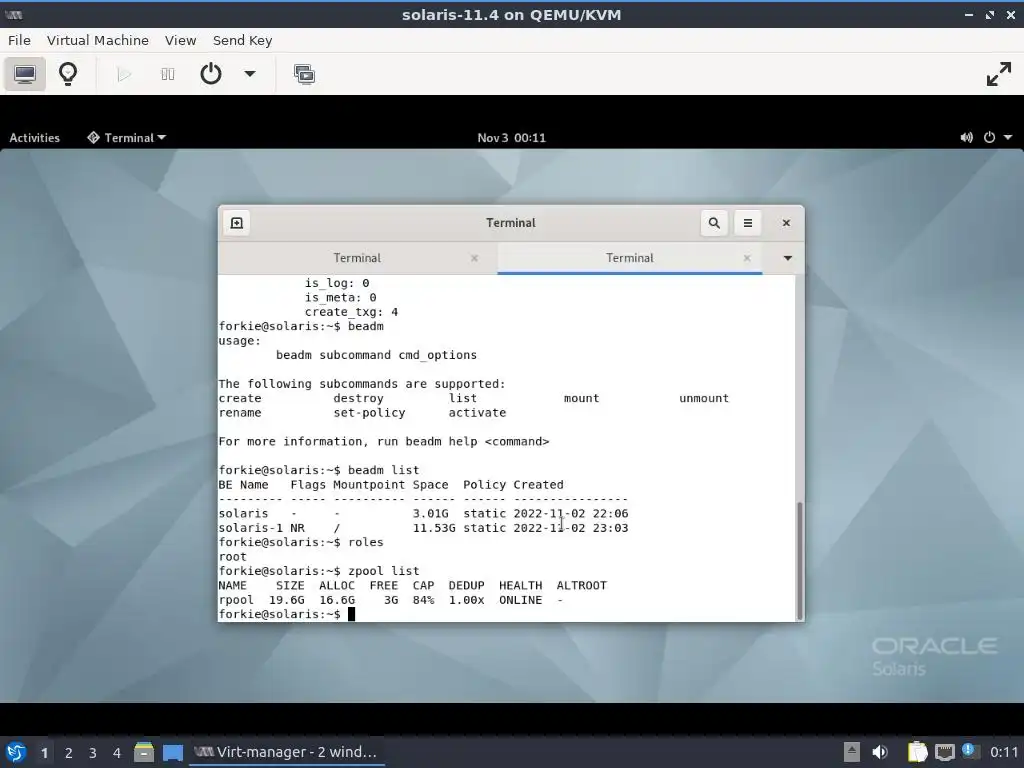Image resolution: width=1024 pixels, height=768 pixels.
Task: Close the Terminal window inside the guest
Action: 786,223
